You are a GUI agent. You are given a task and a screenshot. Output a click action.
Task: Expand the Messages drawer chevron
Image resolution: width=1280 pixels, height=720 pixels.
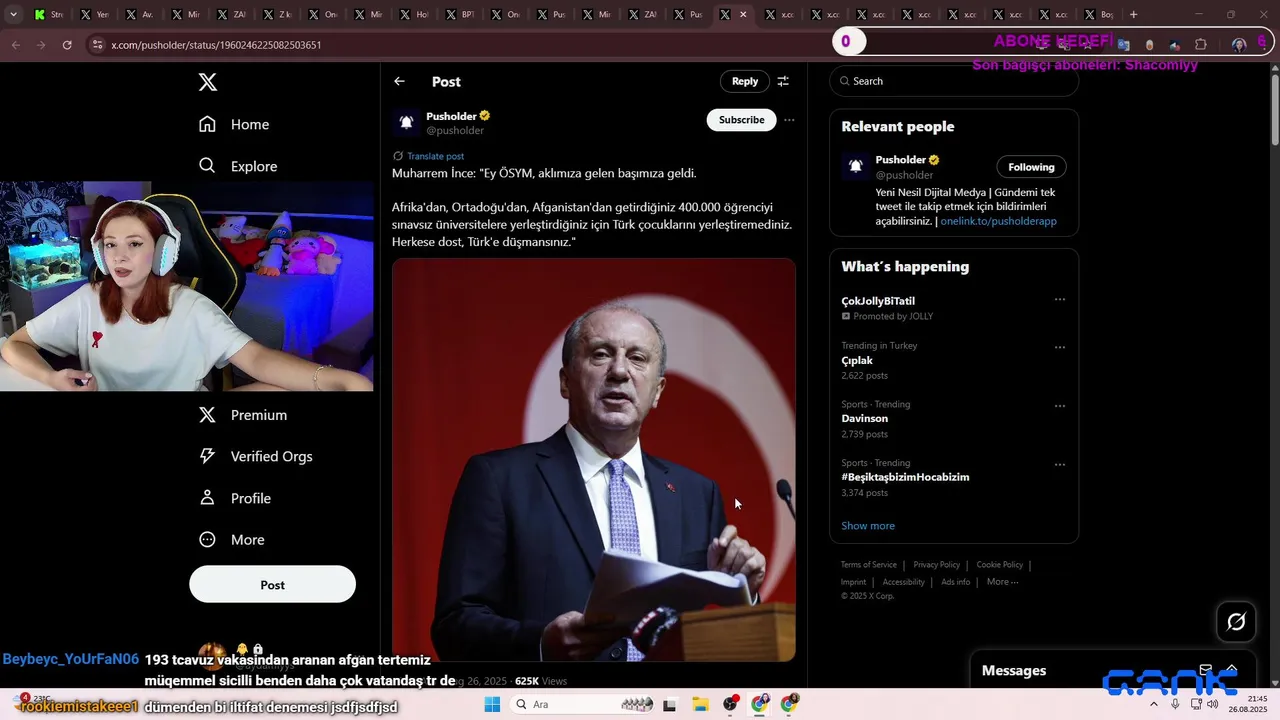click(x=1232, y=670)
